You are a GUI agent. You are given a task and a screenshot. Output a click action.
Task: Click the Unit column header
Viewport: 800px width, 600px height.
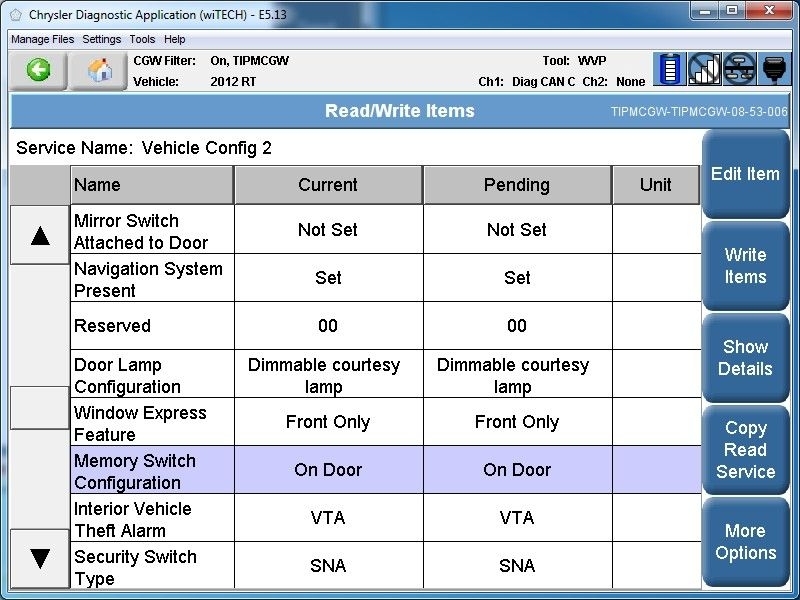pos(656,185)
